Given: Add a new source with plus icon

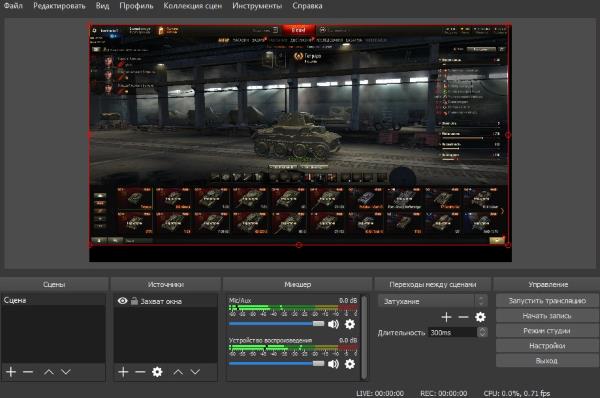Looking at the screenshot, I should 123,372.
